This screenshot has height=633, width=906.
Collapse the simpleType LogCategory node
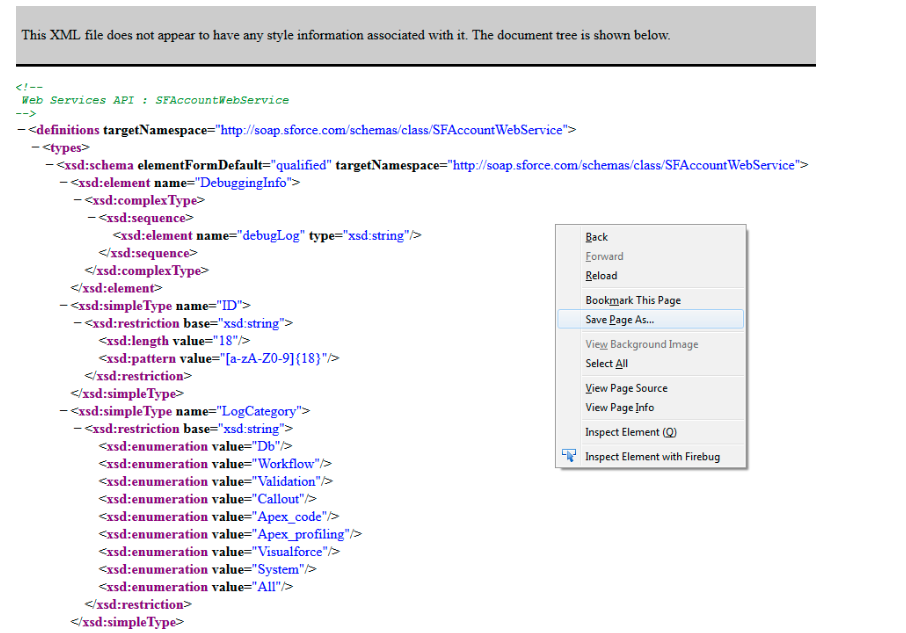click(x=64, y=411)
